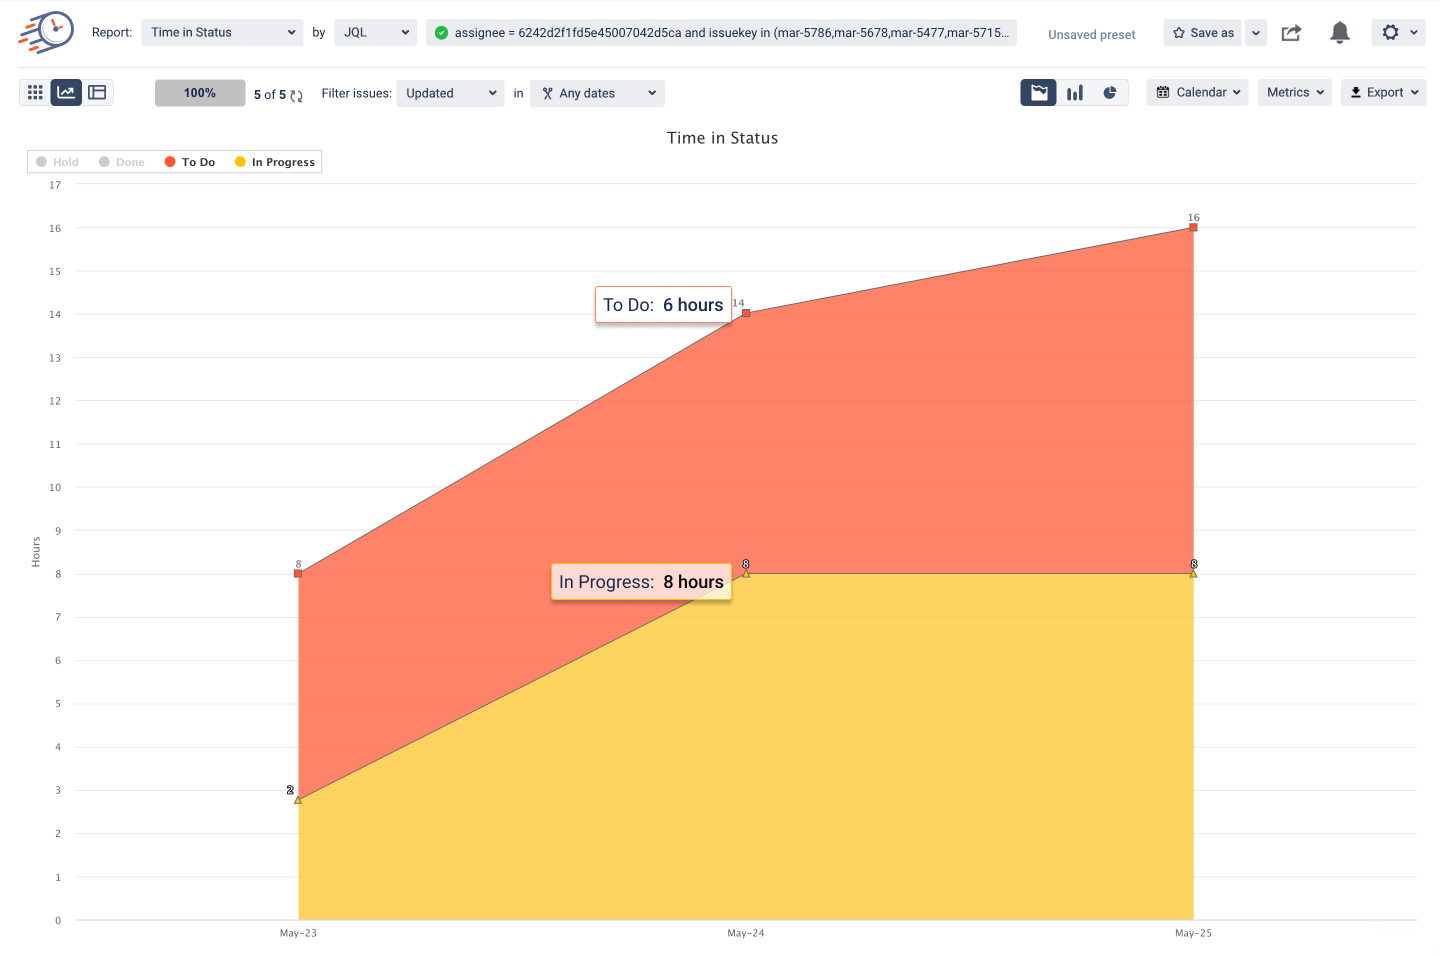The image size is (1440, 956).
Task: Open the Calendar menu
Action: [x=1197, y=93]
